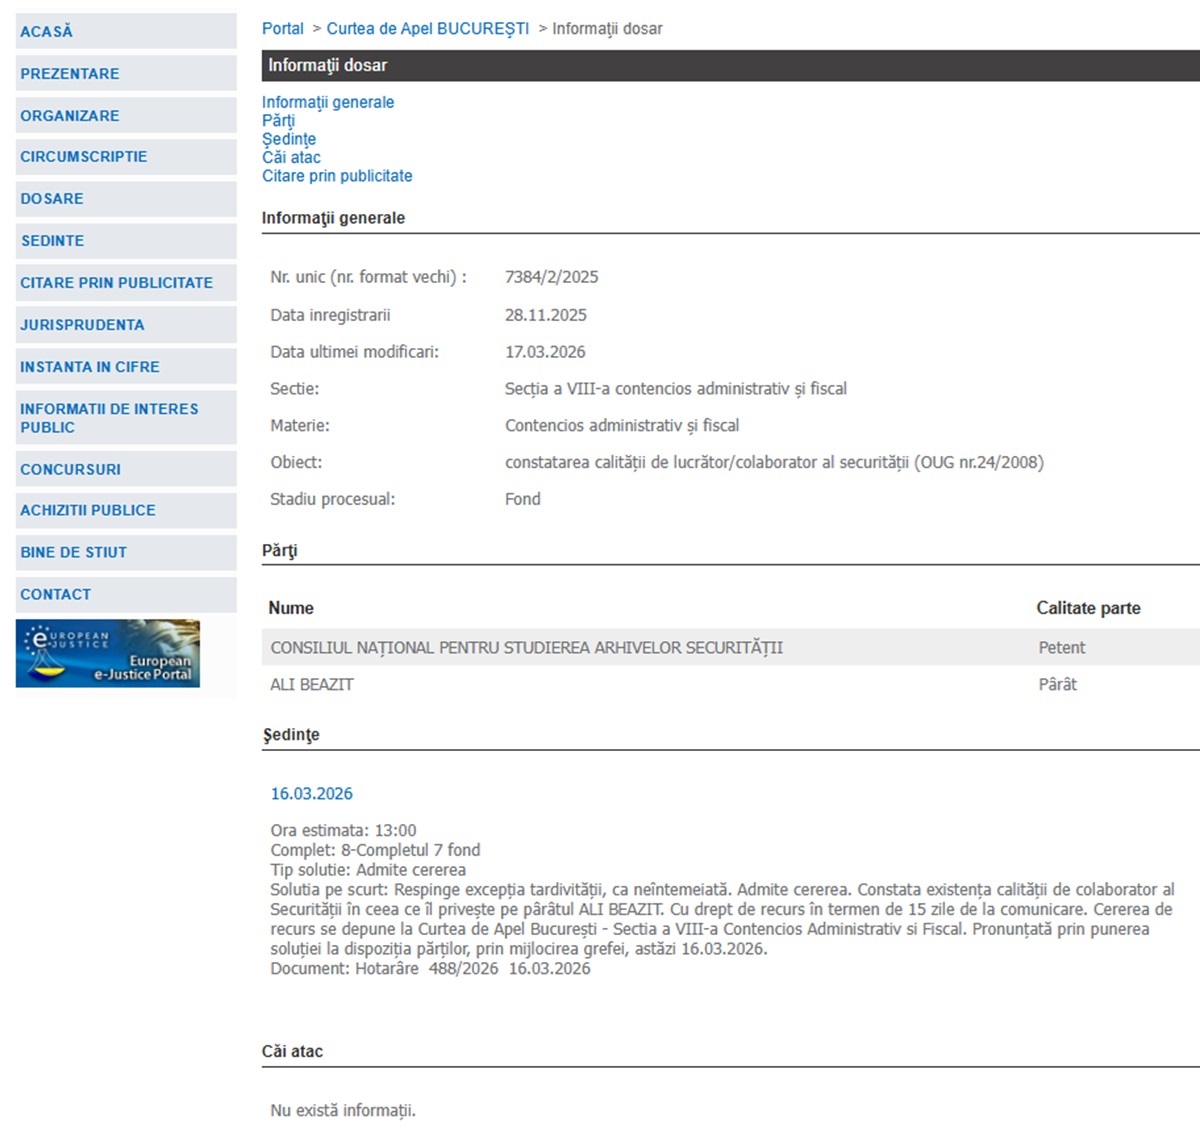Click the Data ultimei modificari label
Image resolution: width=1200 pixels, height=1128 pixels.
pos(354,352)
